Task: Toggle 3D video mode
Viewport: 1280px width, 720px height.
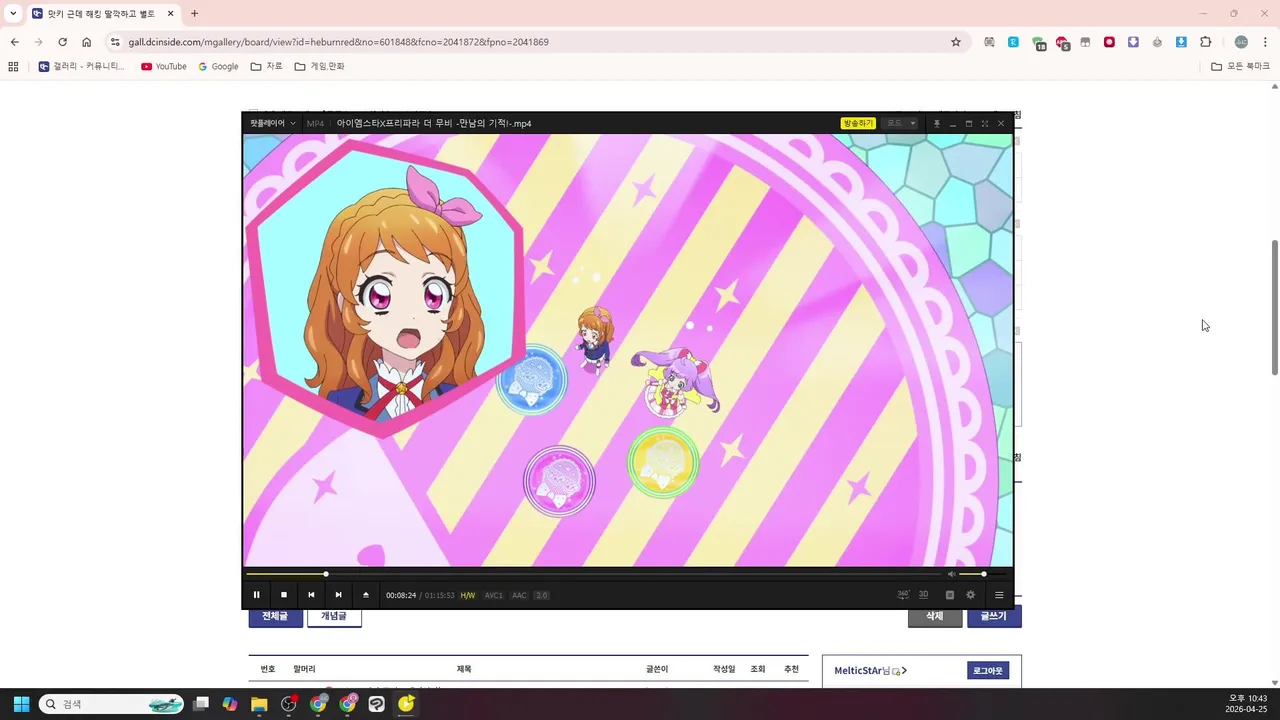Action: 924,595
